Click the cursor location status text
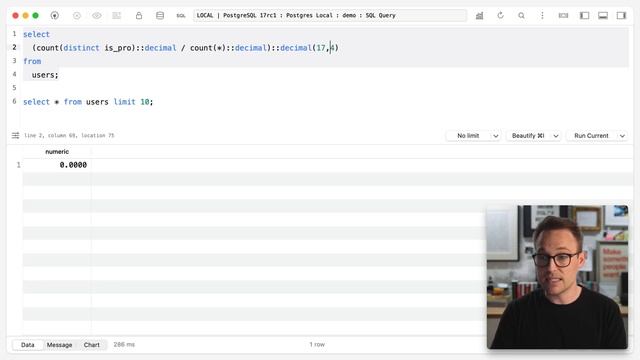 pyautogui.click(x=69, y=136)
